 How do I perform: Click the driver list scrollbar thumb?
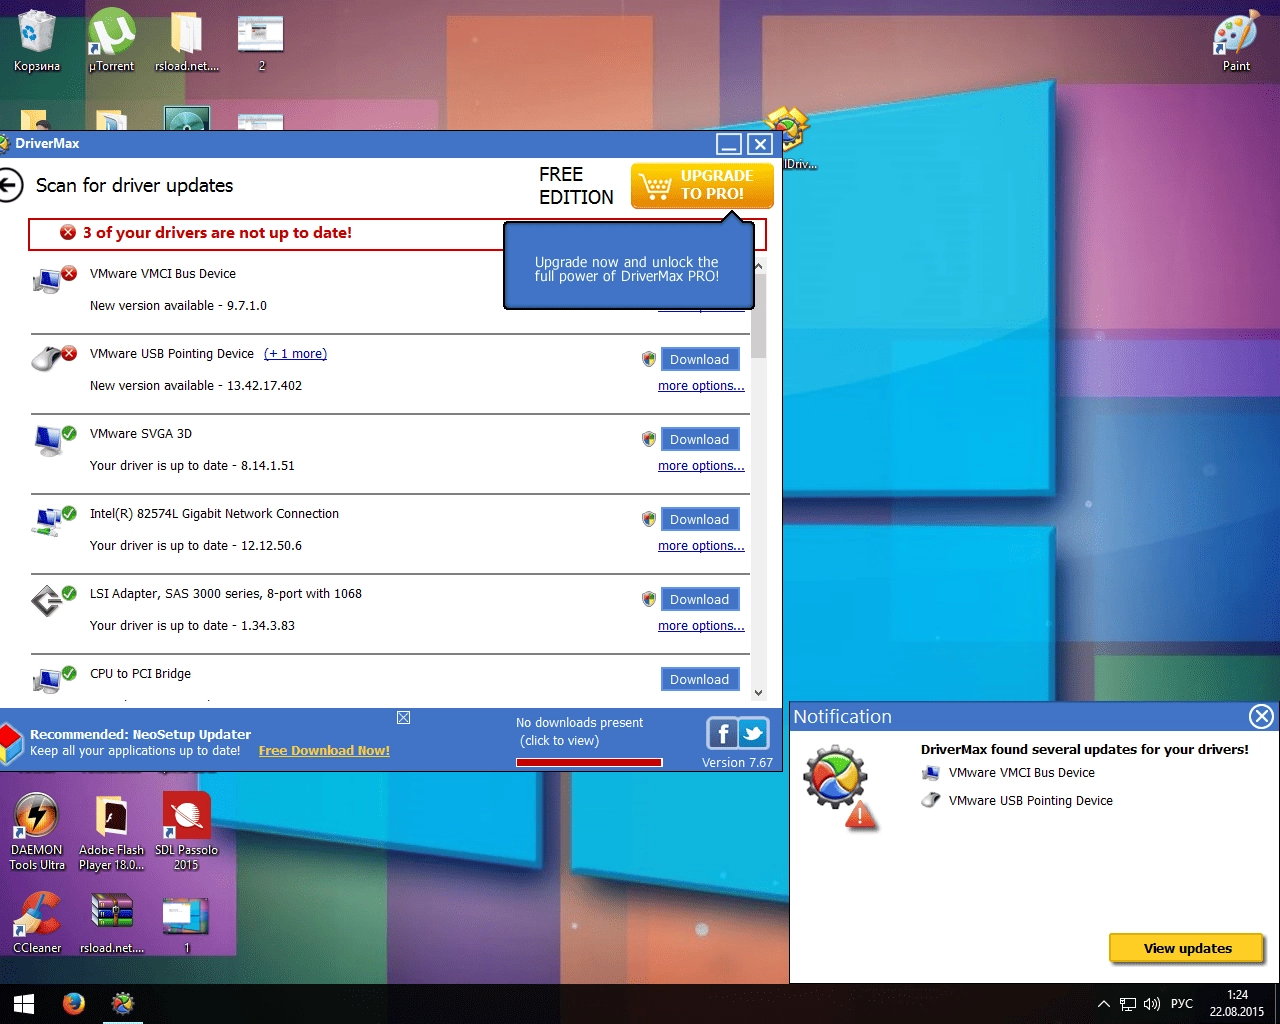point(759,316)
